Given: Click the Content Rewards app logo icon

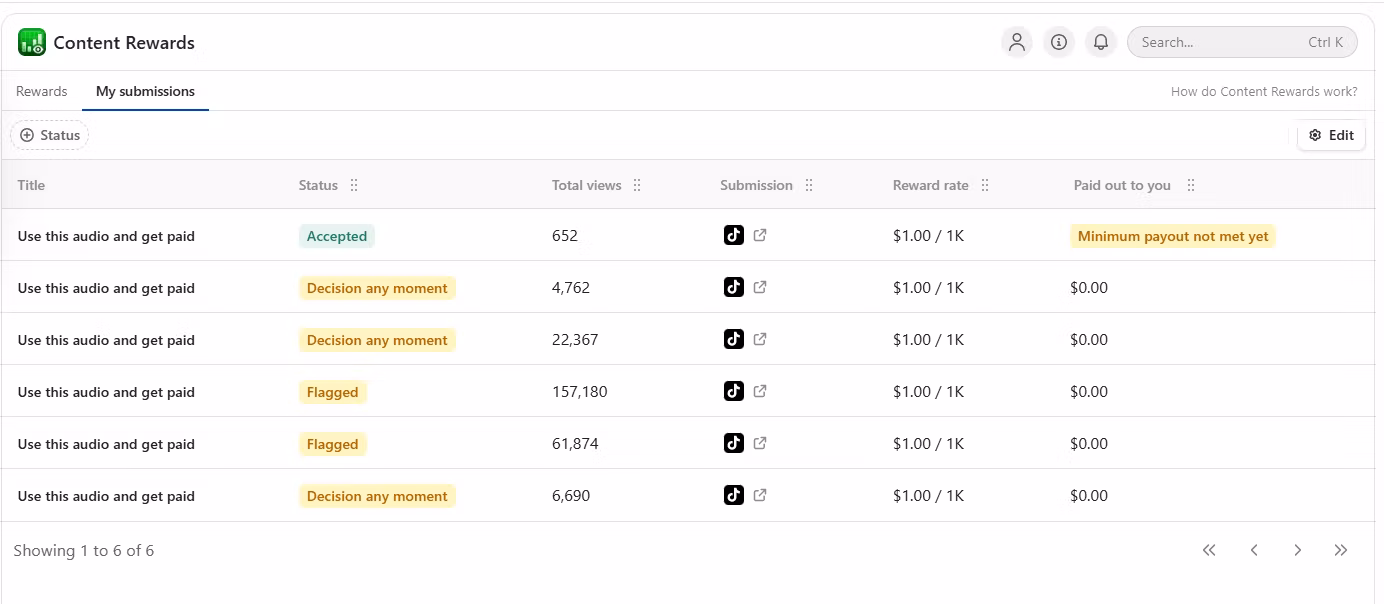Looking at the screenshot, I should [x=32, y=42].
